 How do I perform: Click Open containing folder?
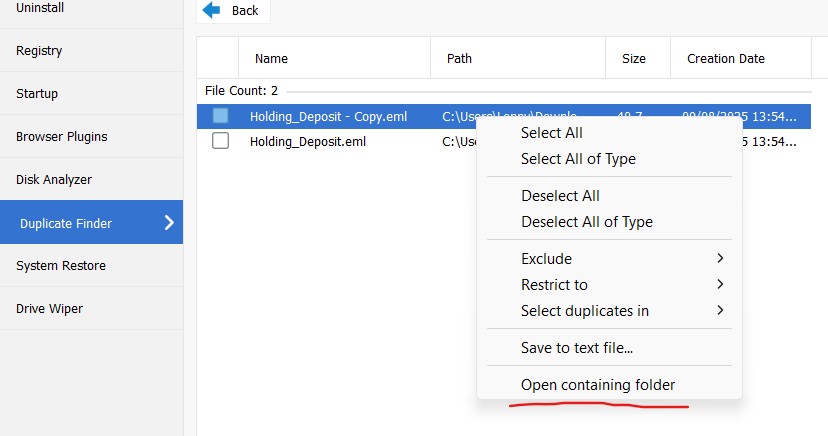[x=597, y=385]
